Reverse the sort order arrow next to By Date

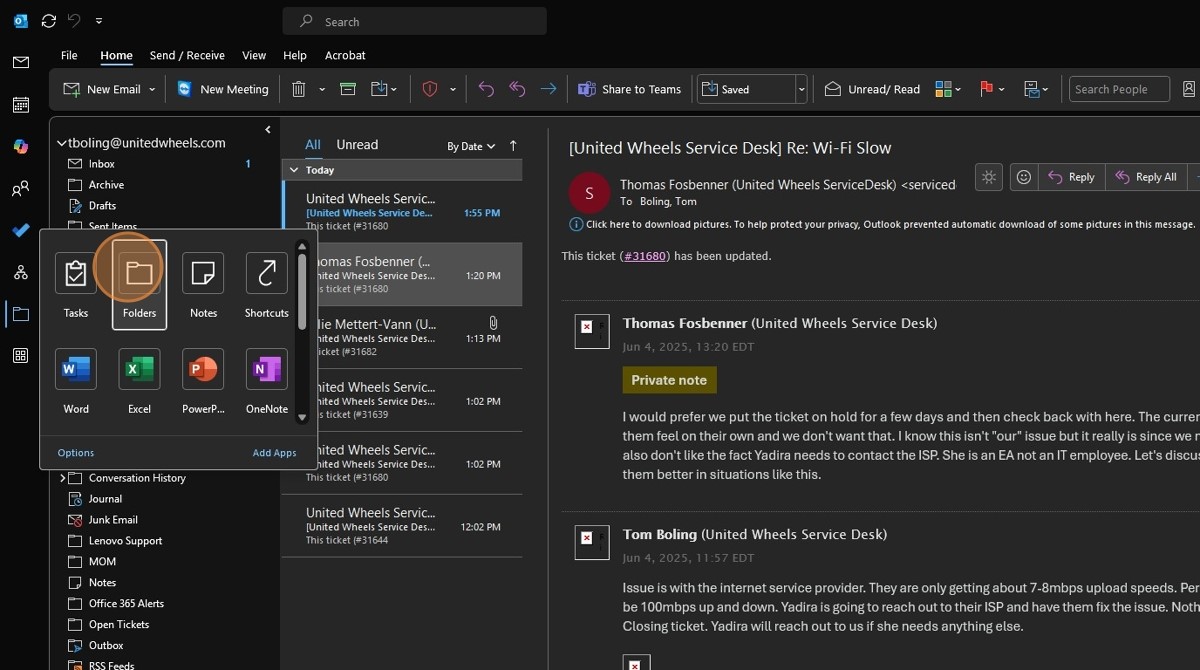[513, 146]
